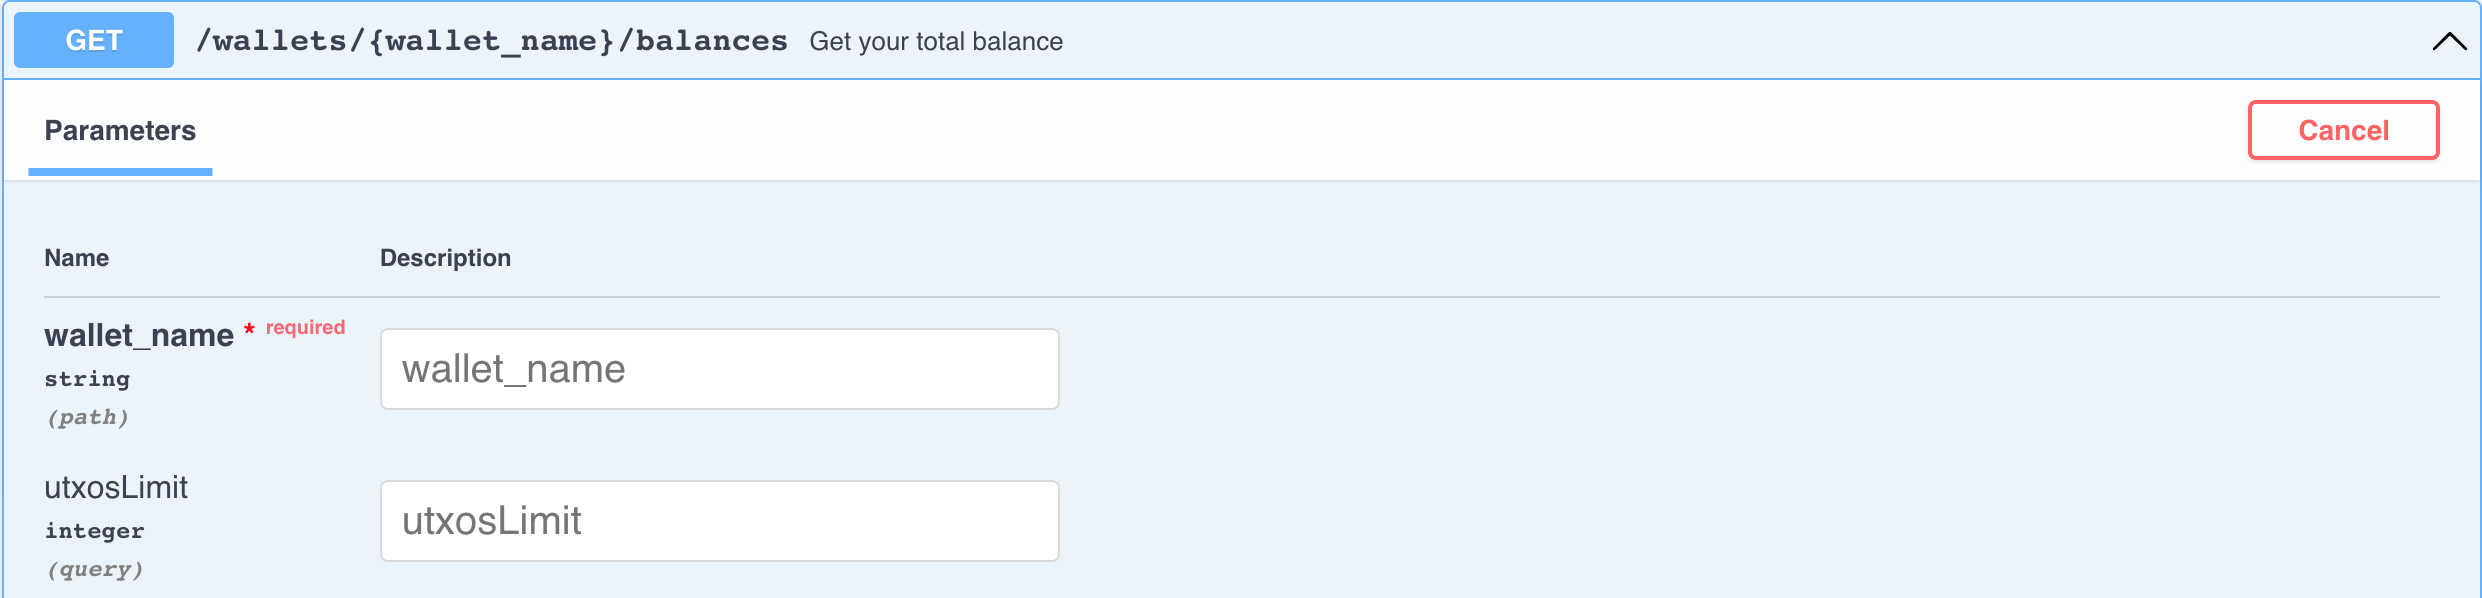
Task: Click the Description column header
Action: tap(445, 258)
